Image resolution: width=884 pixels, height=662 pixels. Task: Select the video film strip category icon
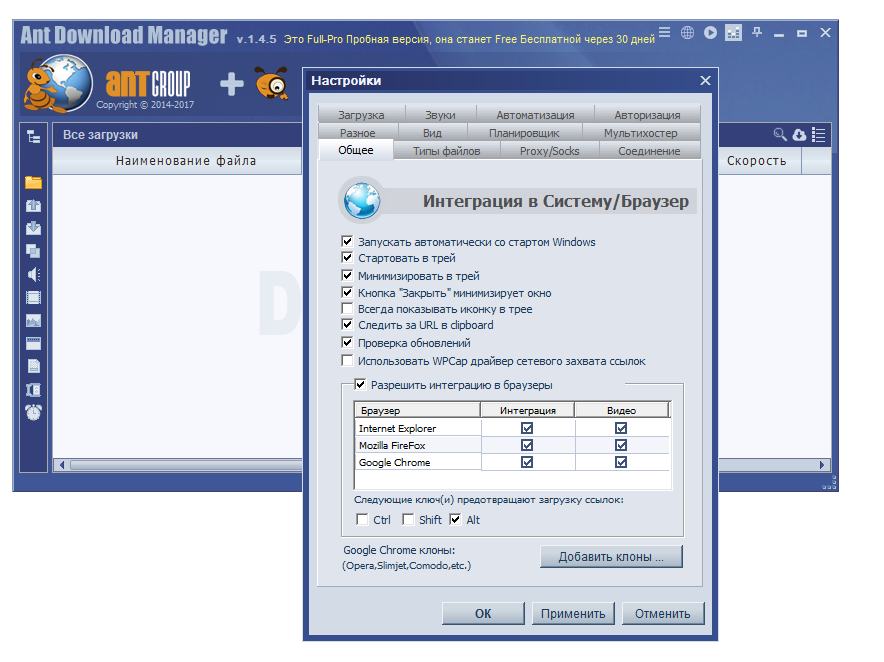[x=33, y=297]
